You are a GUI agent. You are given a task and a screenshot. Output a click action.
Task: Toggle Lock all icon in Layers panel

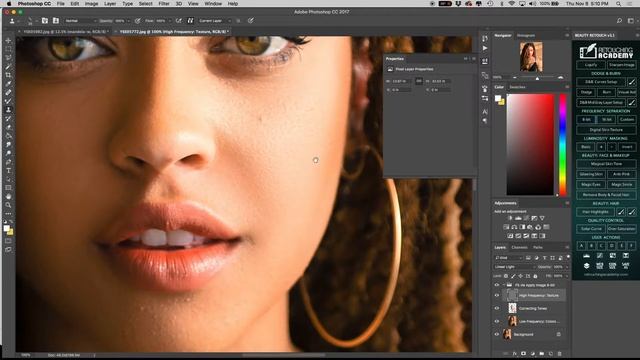click(536, 276)
